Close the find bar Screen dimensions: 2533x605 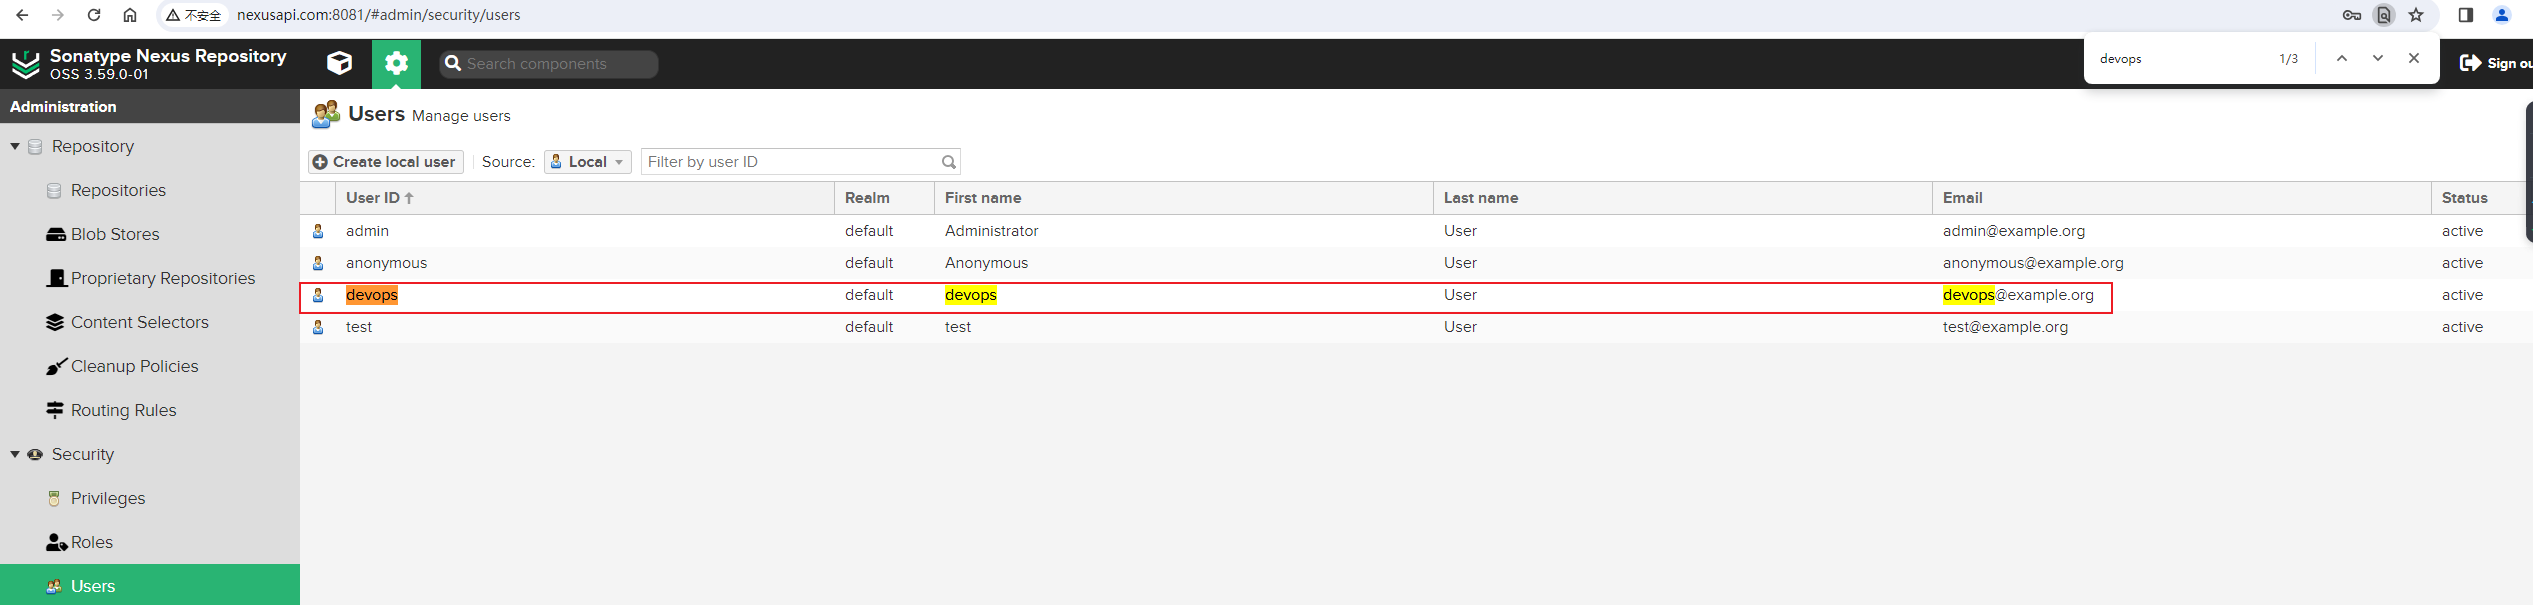point(2414,59)
